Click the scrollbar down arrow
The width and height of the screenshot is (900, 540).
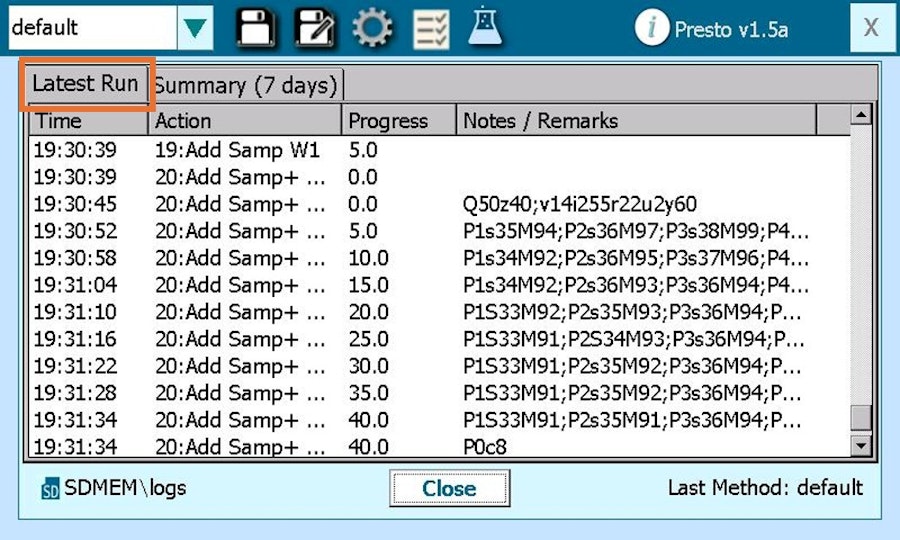coord(861,445)
